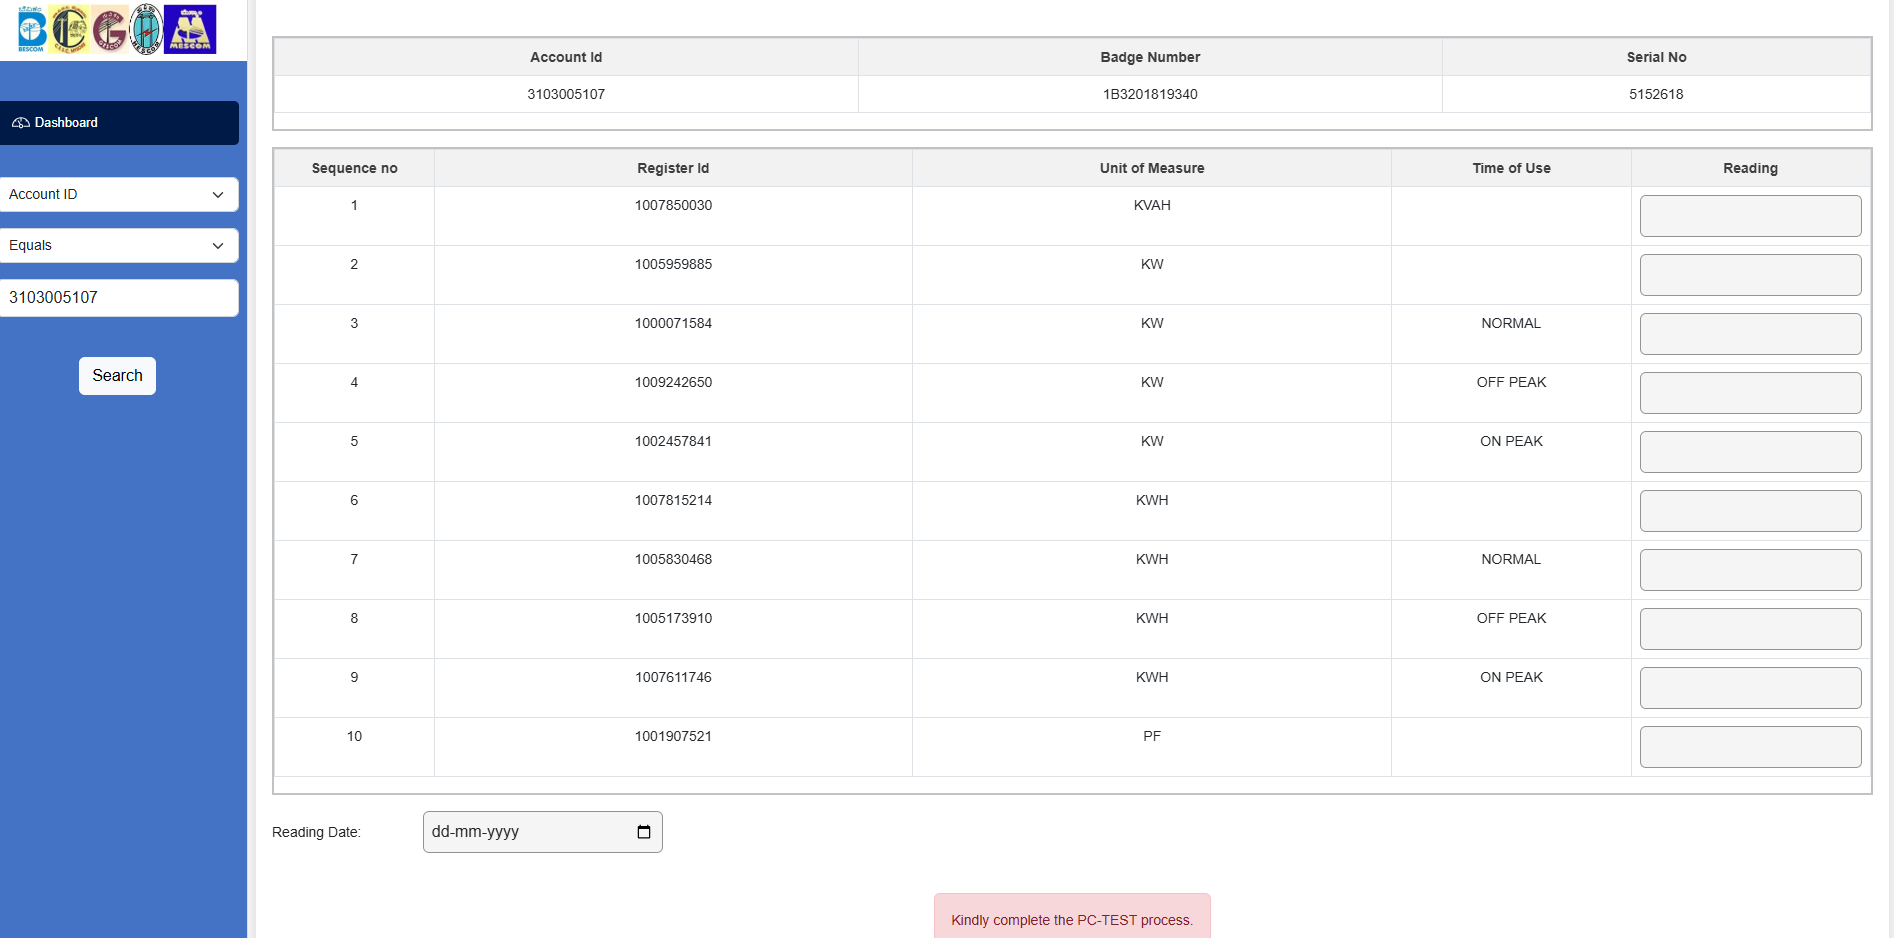Expand the Account ID dropdown
This screenshot has height=938, width=1894.
118,195
